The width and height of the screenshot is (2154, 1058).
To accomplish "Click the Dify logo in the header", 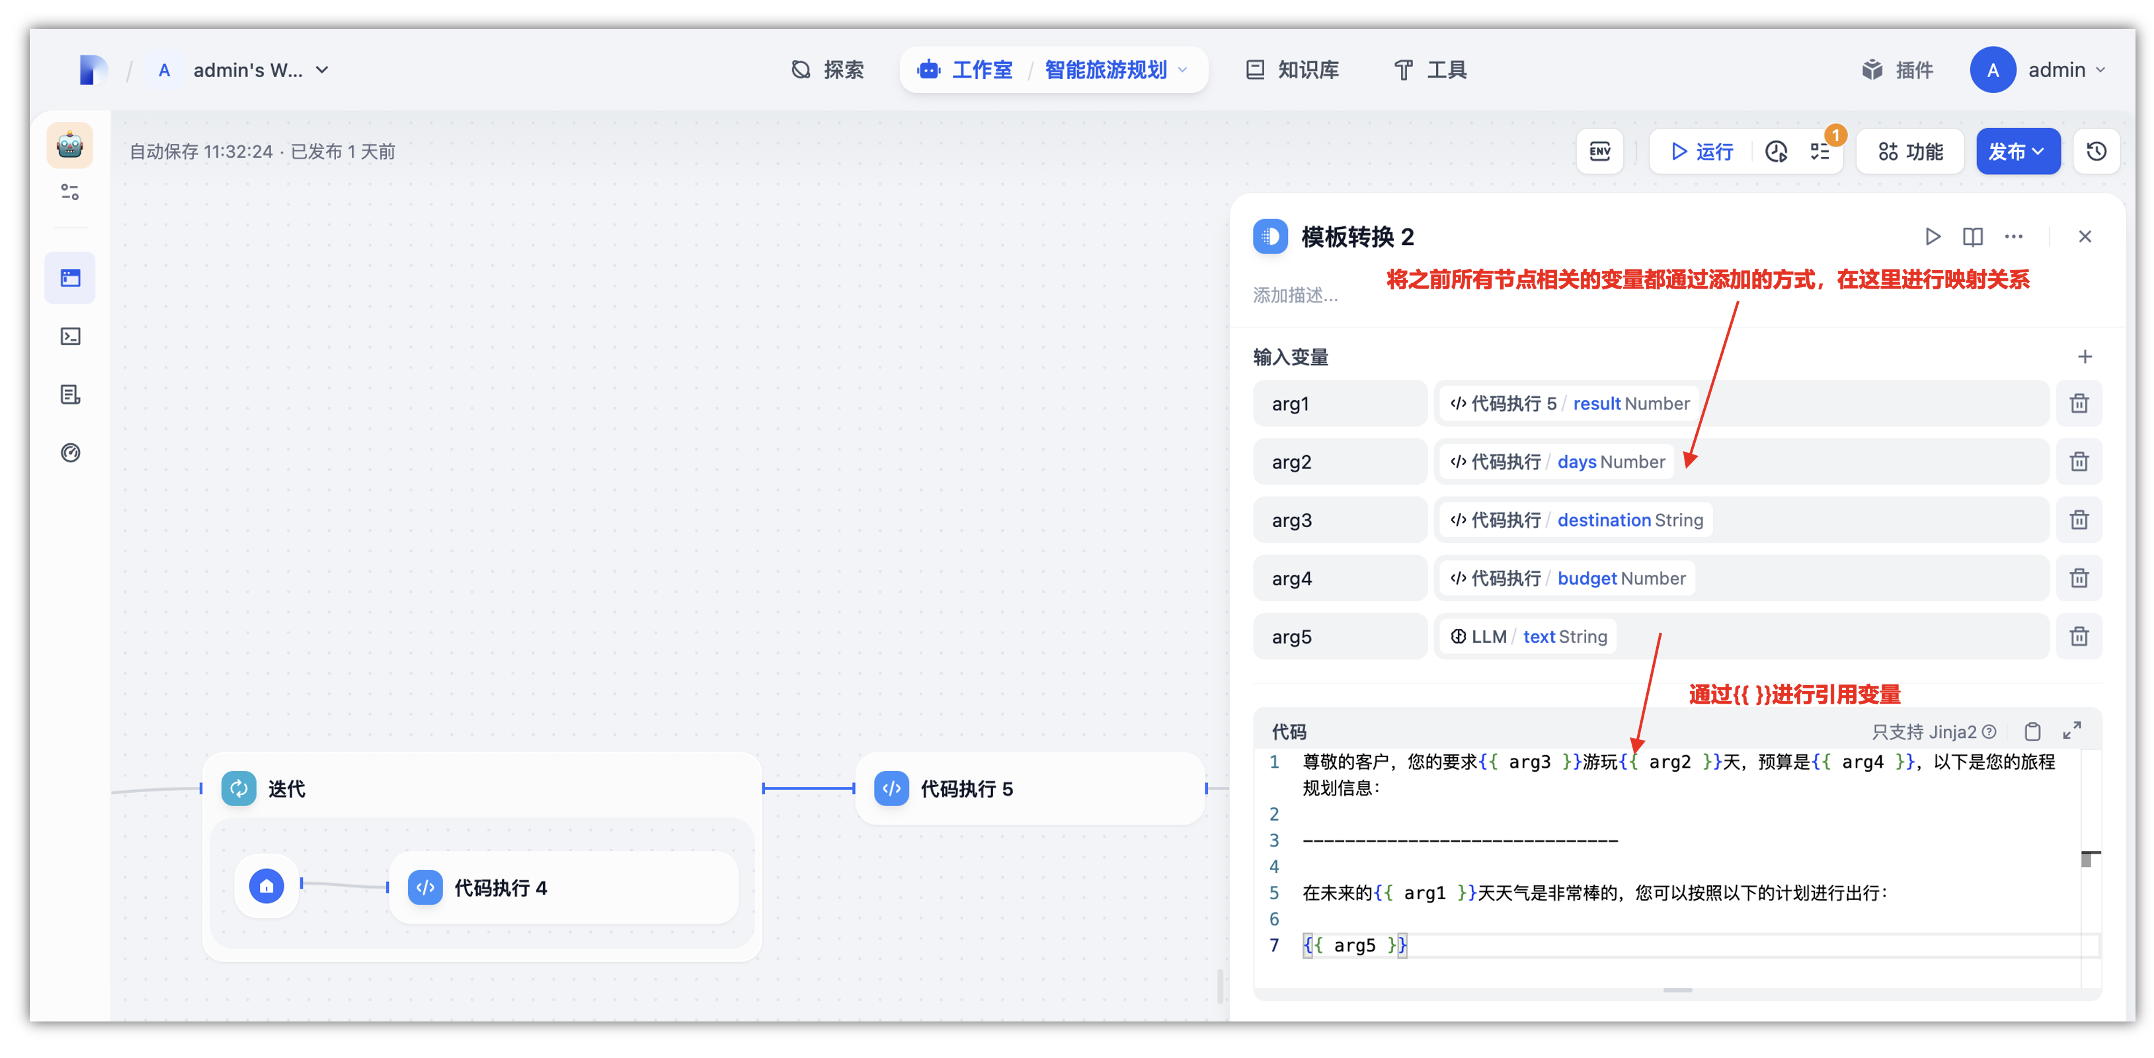I will click(93, 70).
